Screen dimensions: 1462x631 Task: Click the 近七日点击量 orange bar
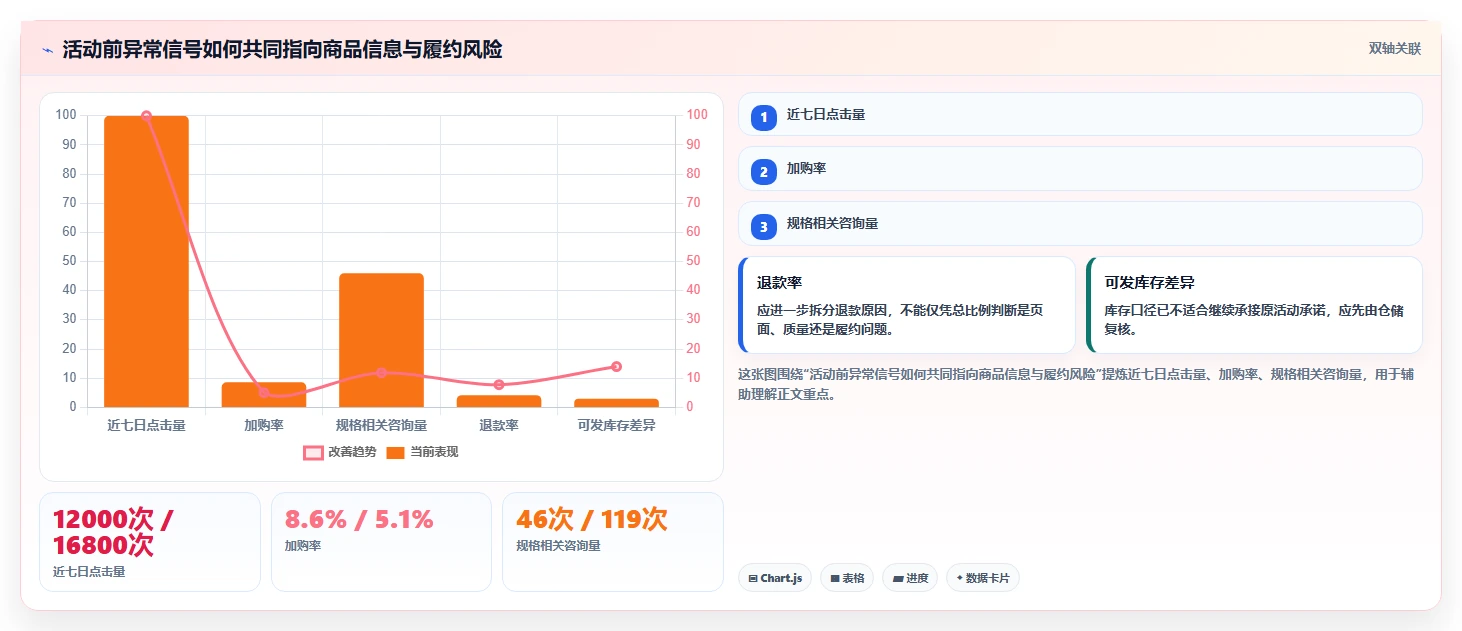[x=146, y=261]
